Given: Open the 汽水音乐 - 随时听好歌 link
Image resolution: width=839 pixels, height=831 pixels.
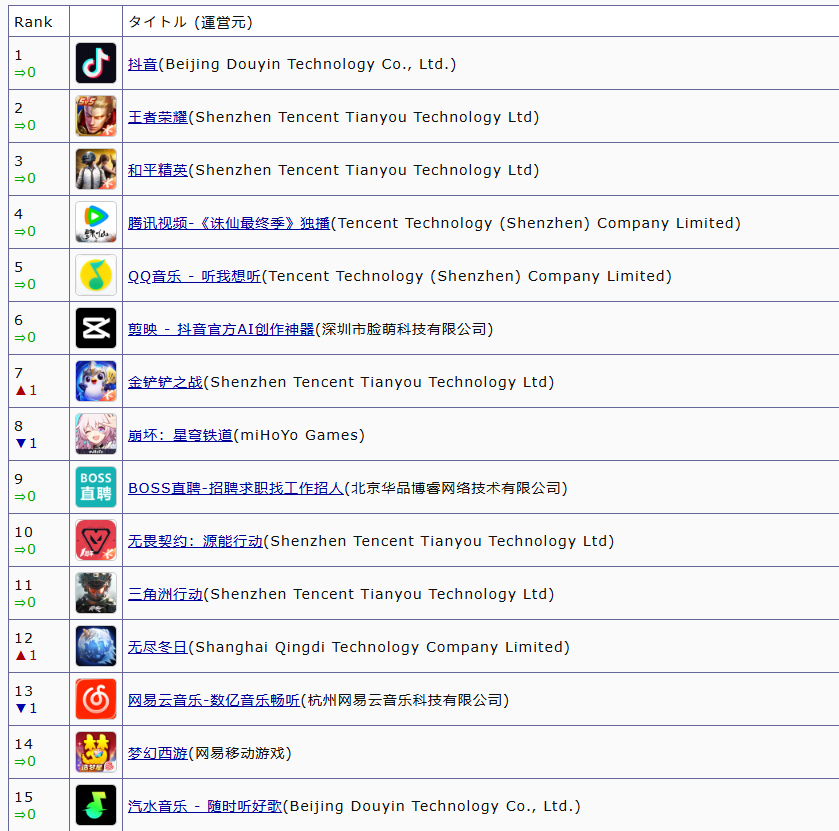Looking at the screenshot, I should click(205, 806).
